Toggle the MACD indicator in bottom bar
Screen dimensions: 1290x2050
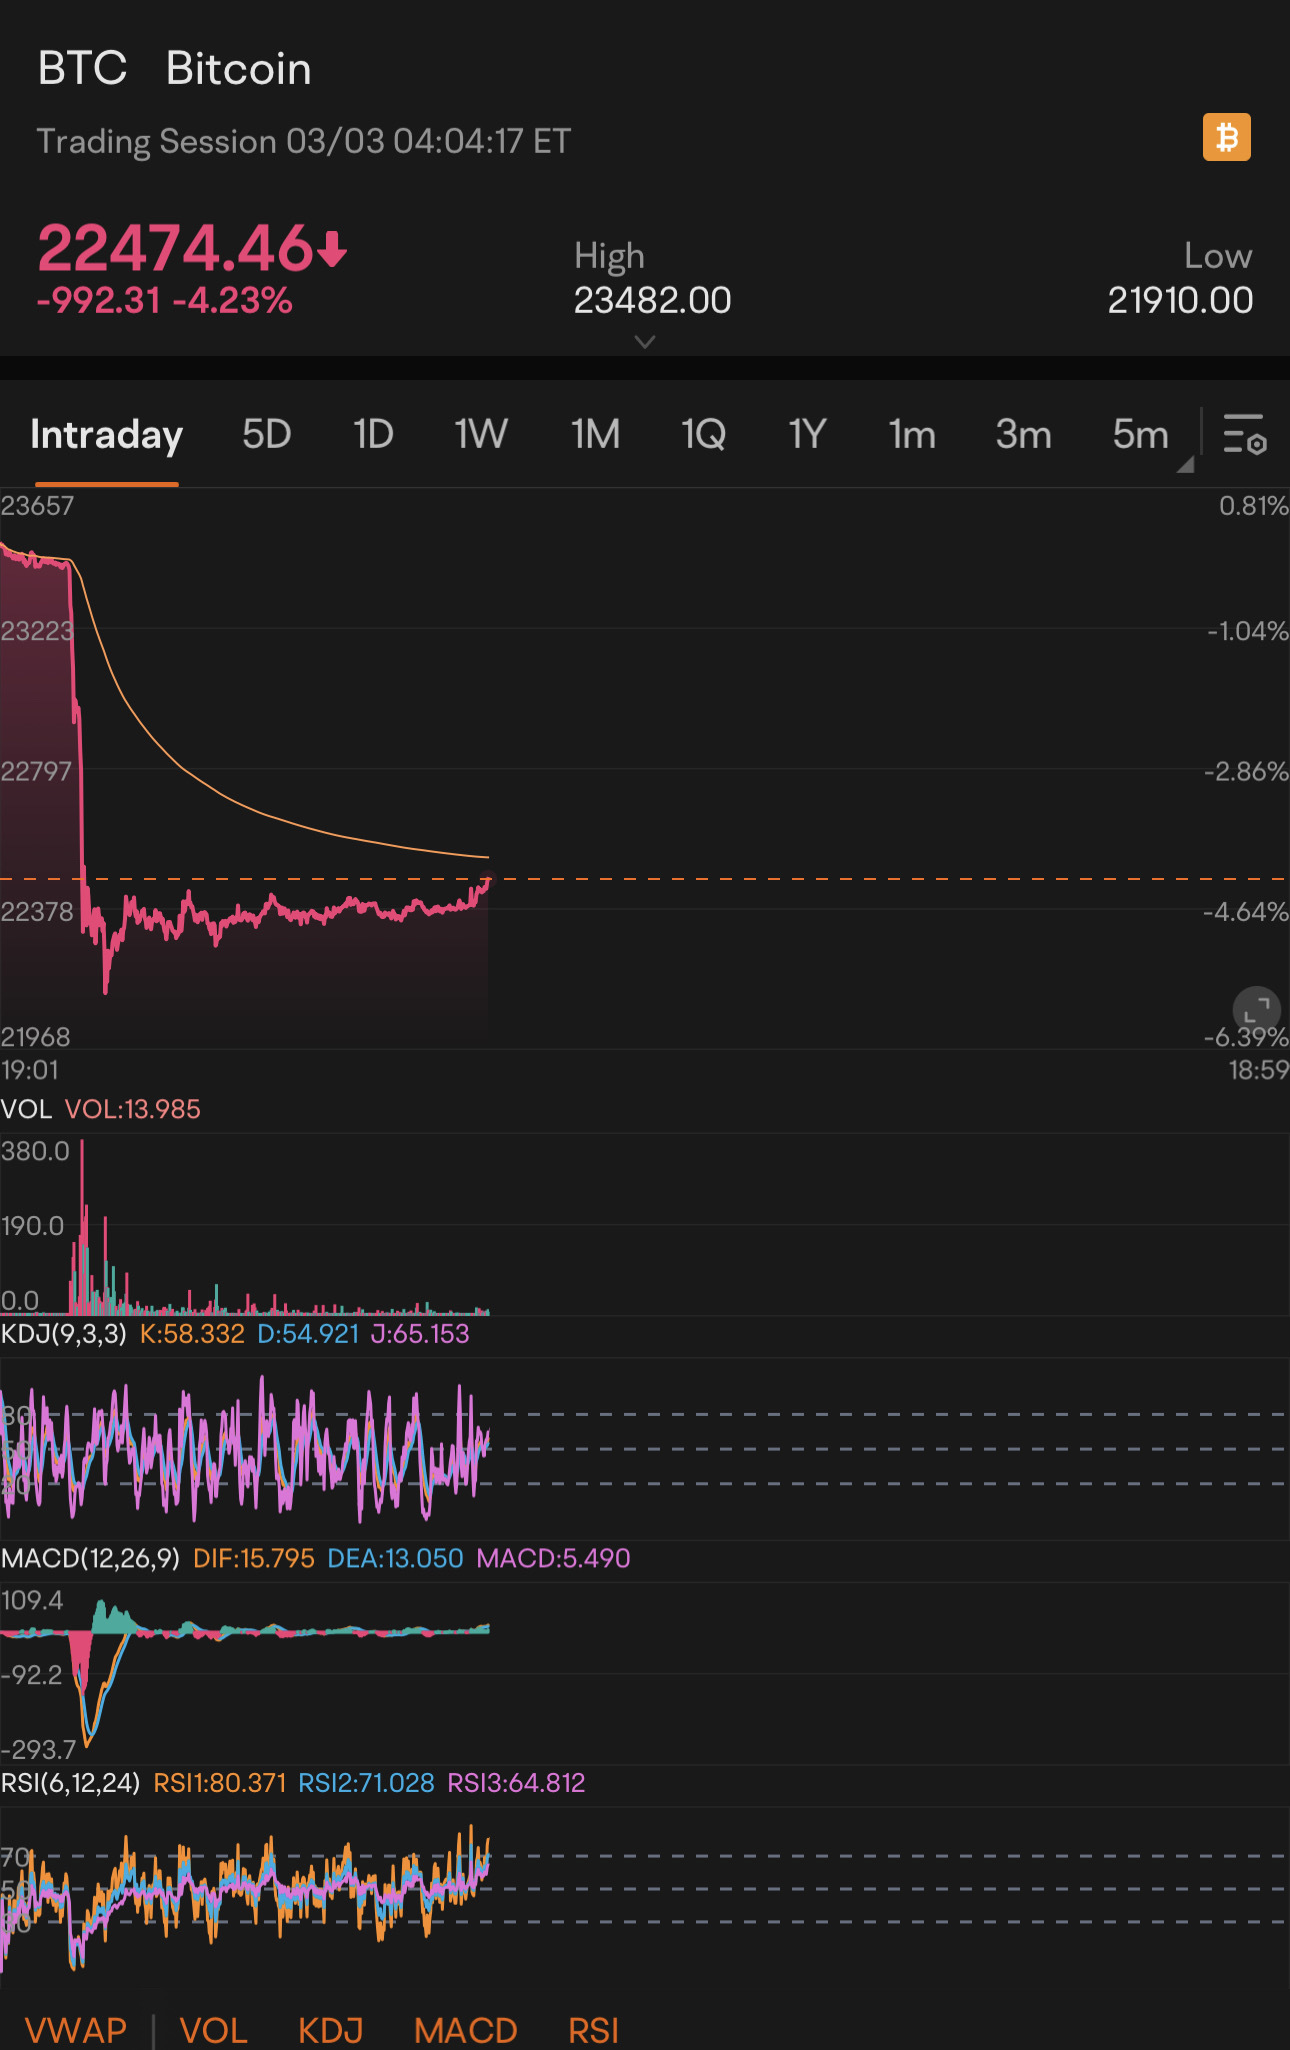[465, 2030]
